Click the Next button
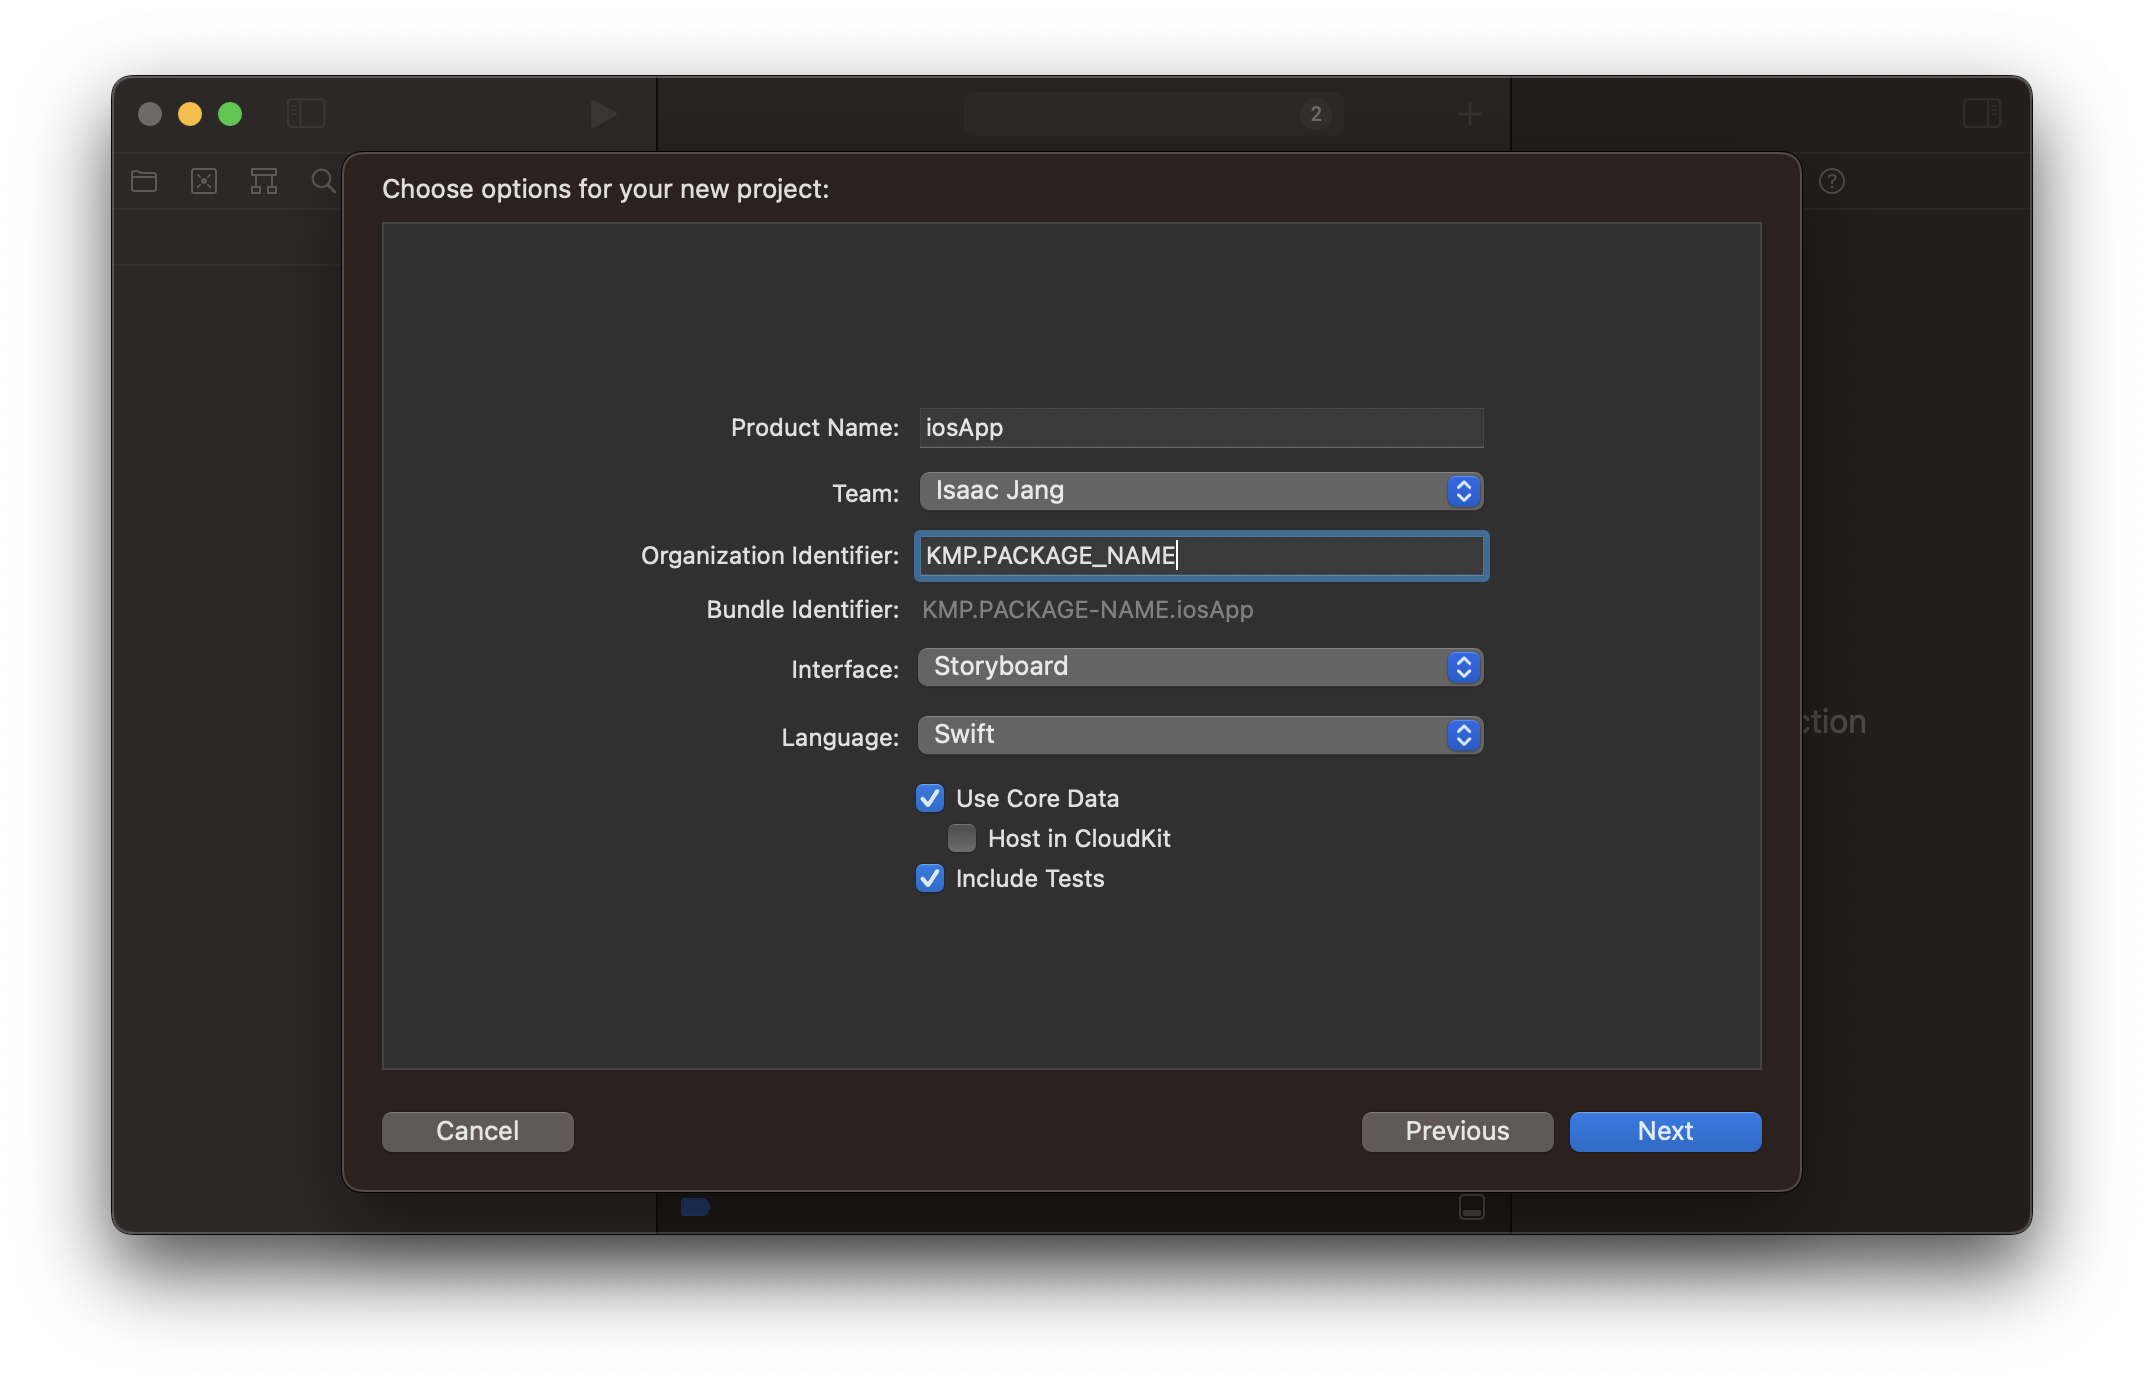 pyautogui.click(x=1665, y=1131)
